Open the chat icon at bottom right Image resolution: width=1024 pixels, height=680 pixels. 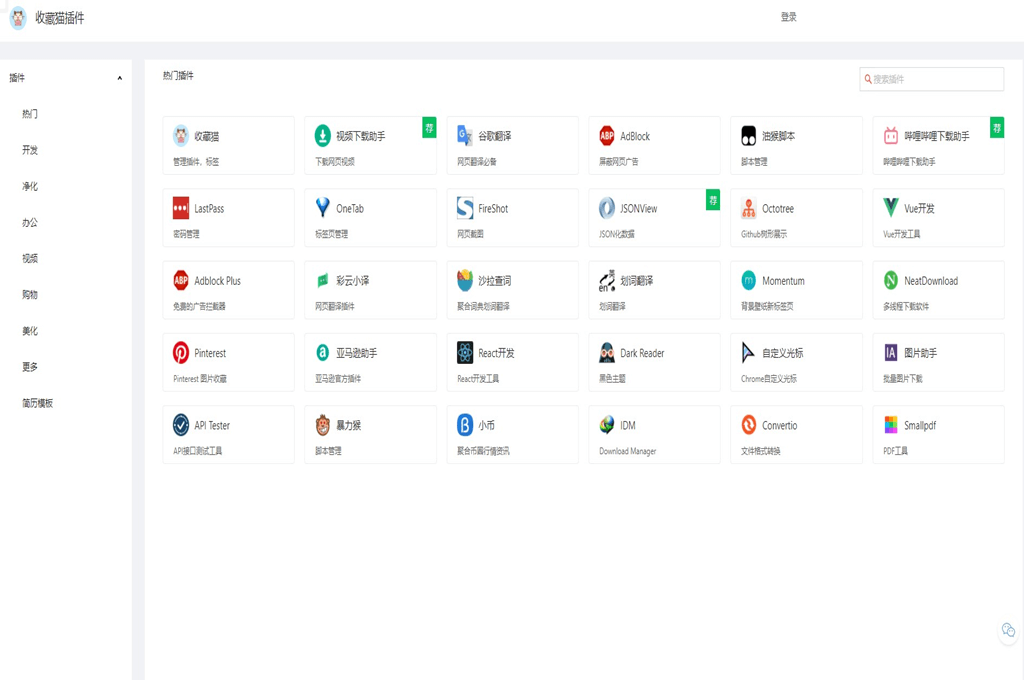pos(1008,630)
